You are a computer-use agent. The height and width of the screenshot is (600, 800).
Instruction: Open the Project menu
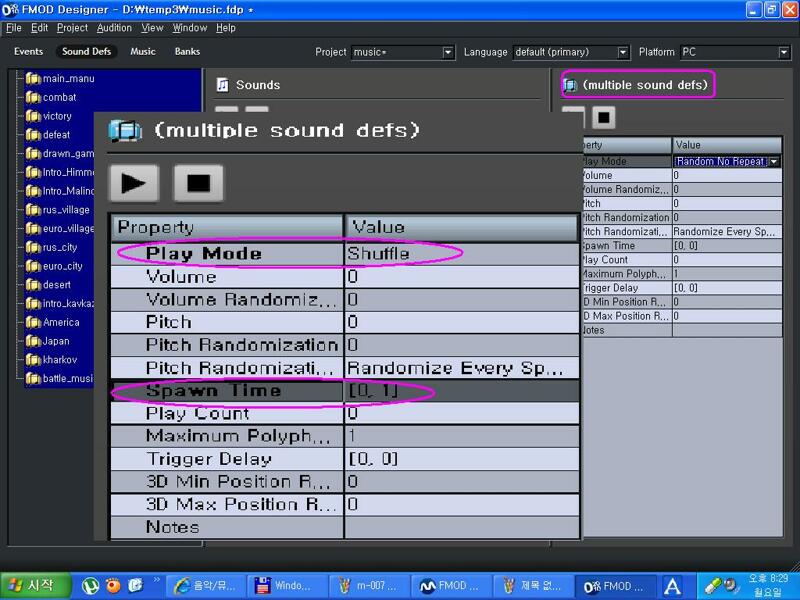[72, 28]
